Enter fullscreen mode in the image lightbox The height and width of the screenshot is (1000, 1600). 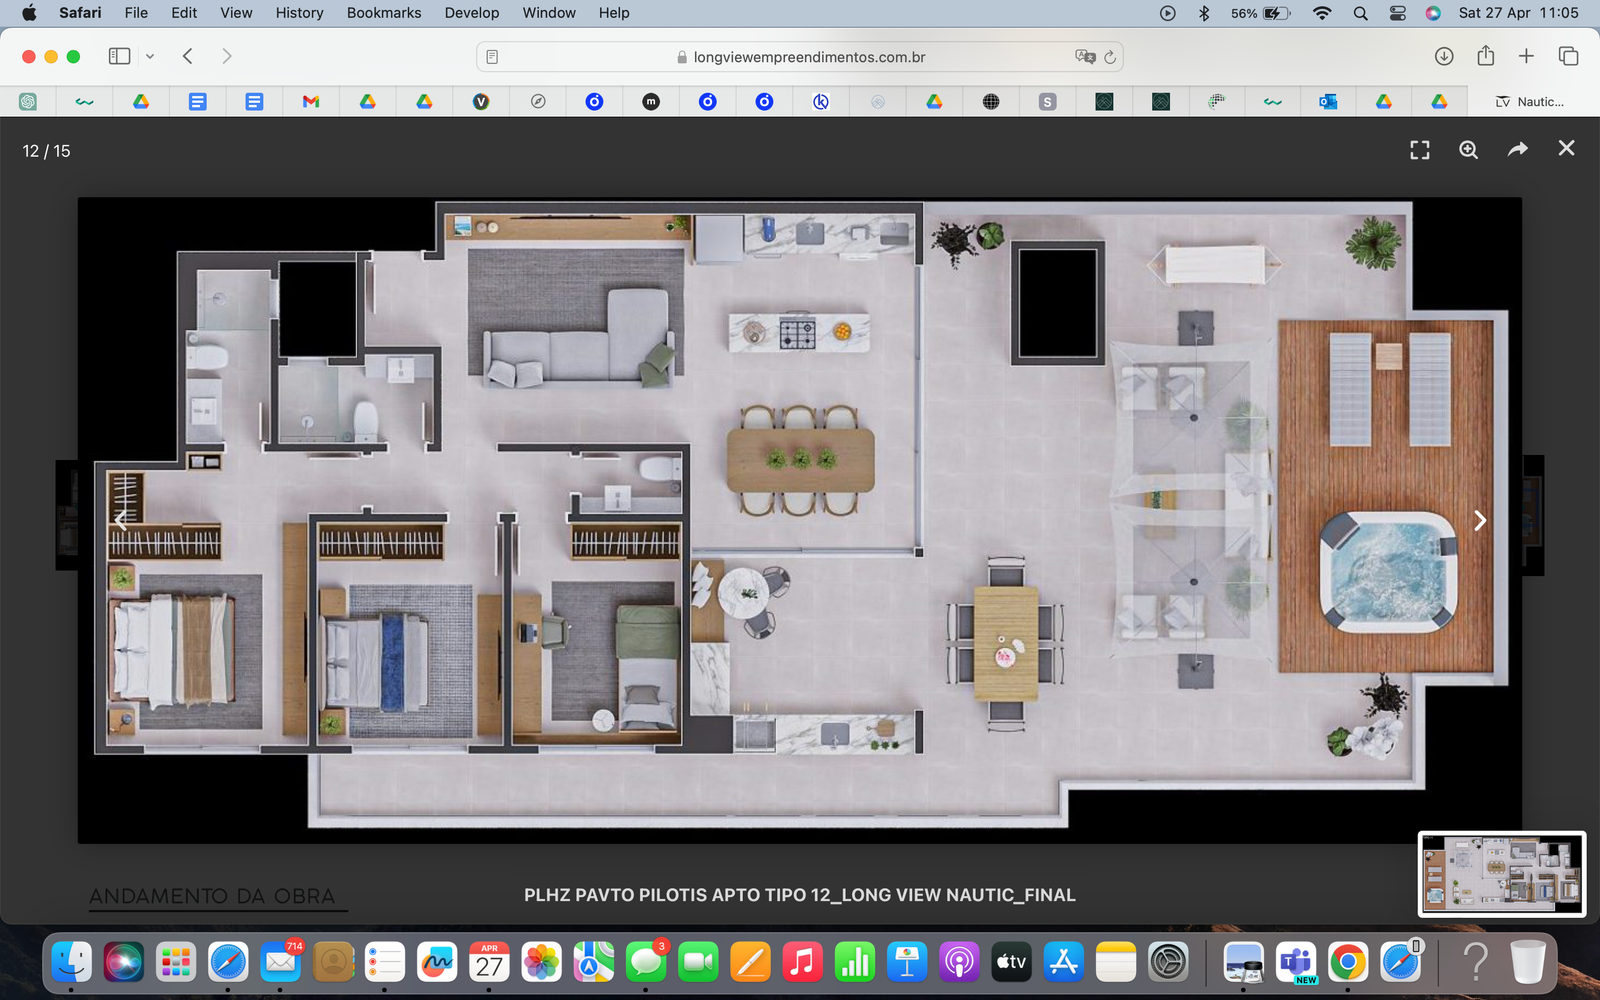[x=1419, y=150]
